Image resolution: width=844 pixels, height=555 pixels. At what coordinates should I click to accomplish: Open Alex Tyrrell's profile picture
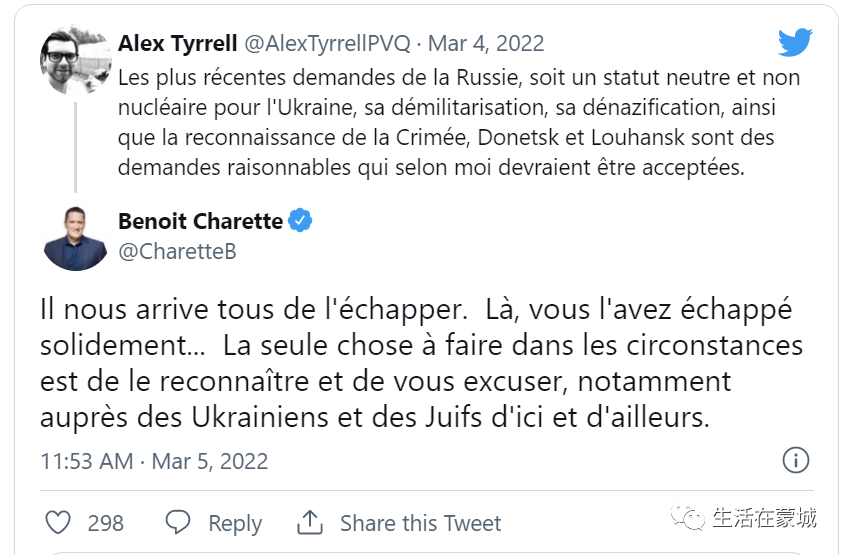point(75,61)
